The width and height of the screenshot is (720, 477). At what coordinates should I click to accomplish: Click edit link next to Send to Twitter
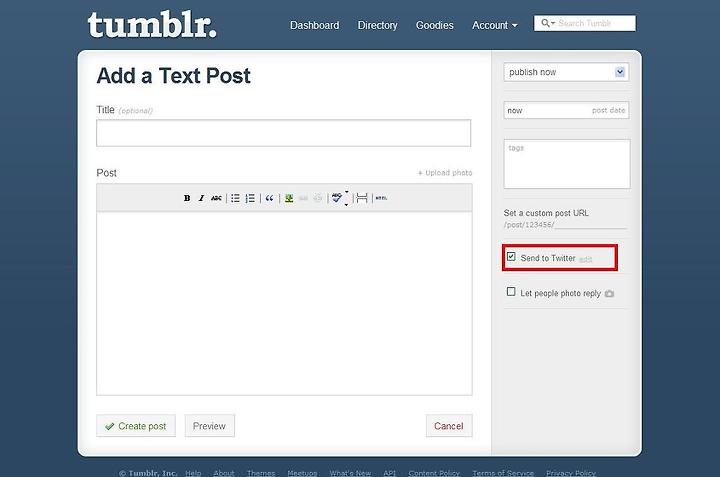coord(585,259)
